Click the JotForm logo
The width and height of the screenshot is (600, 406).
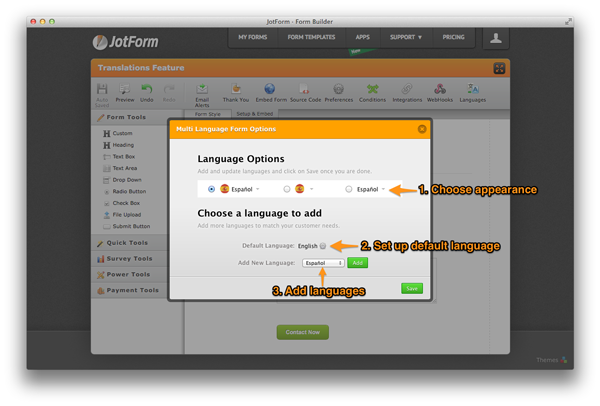126,42
